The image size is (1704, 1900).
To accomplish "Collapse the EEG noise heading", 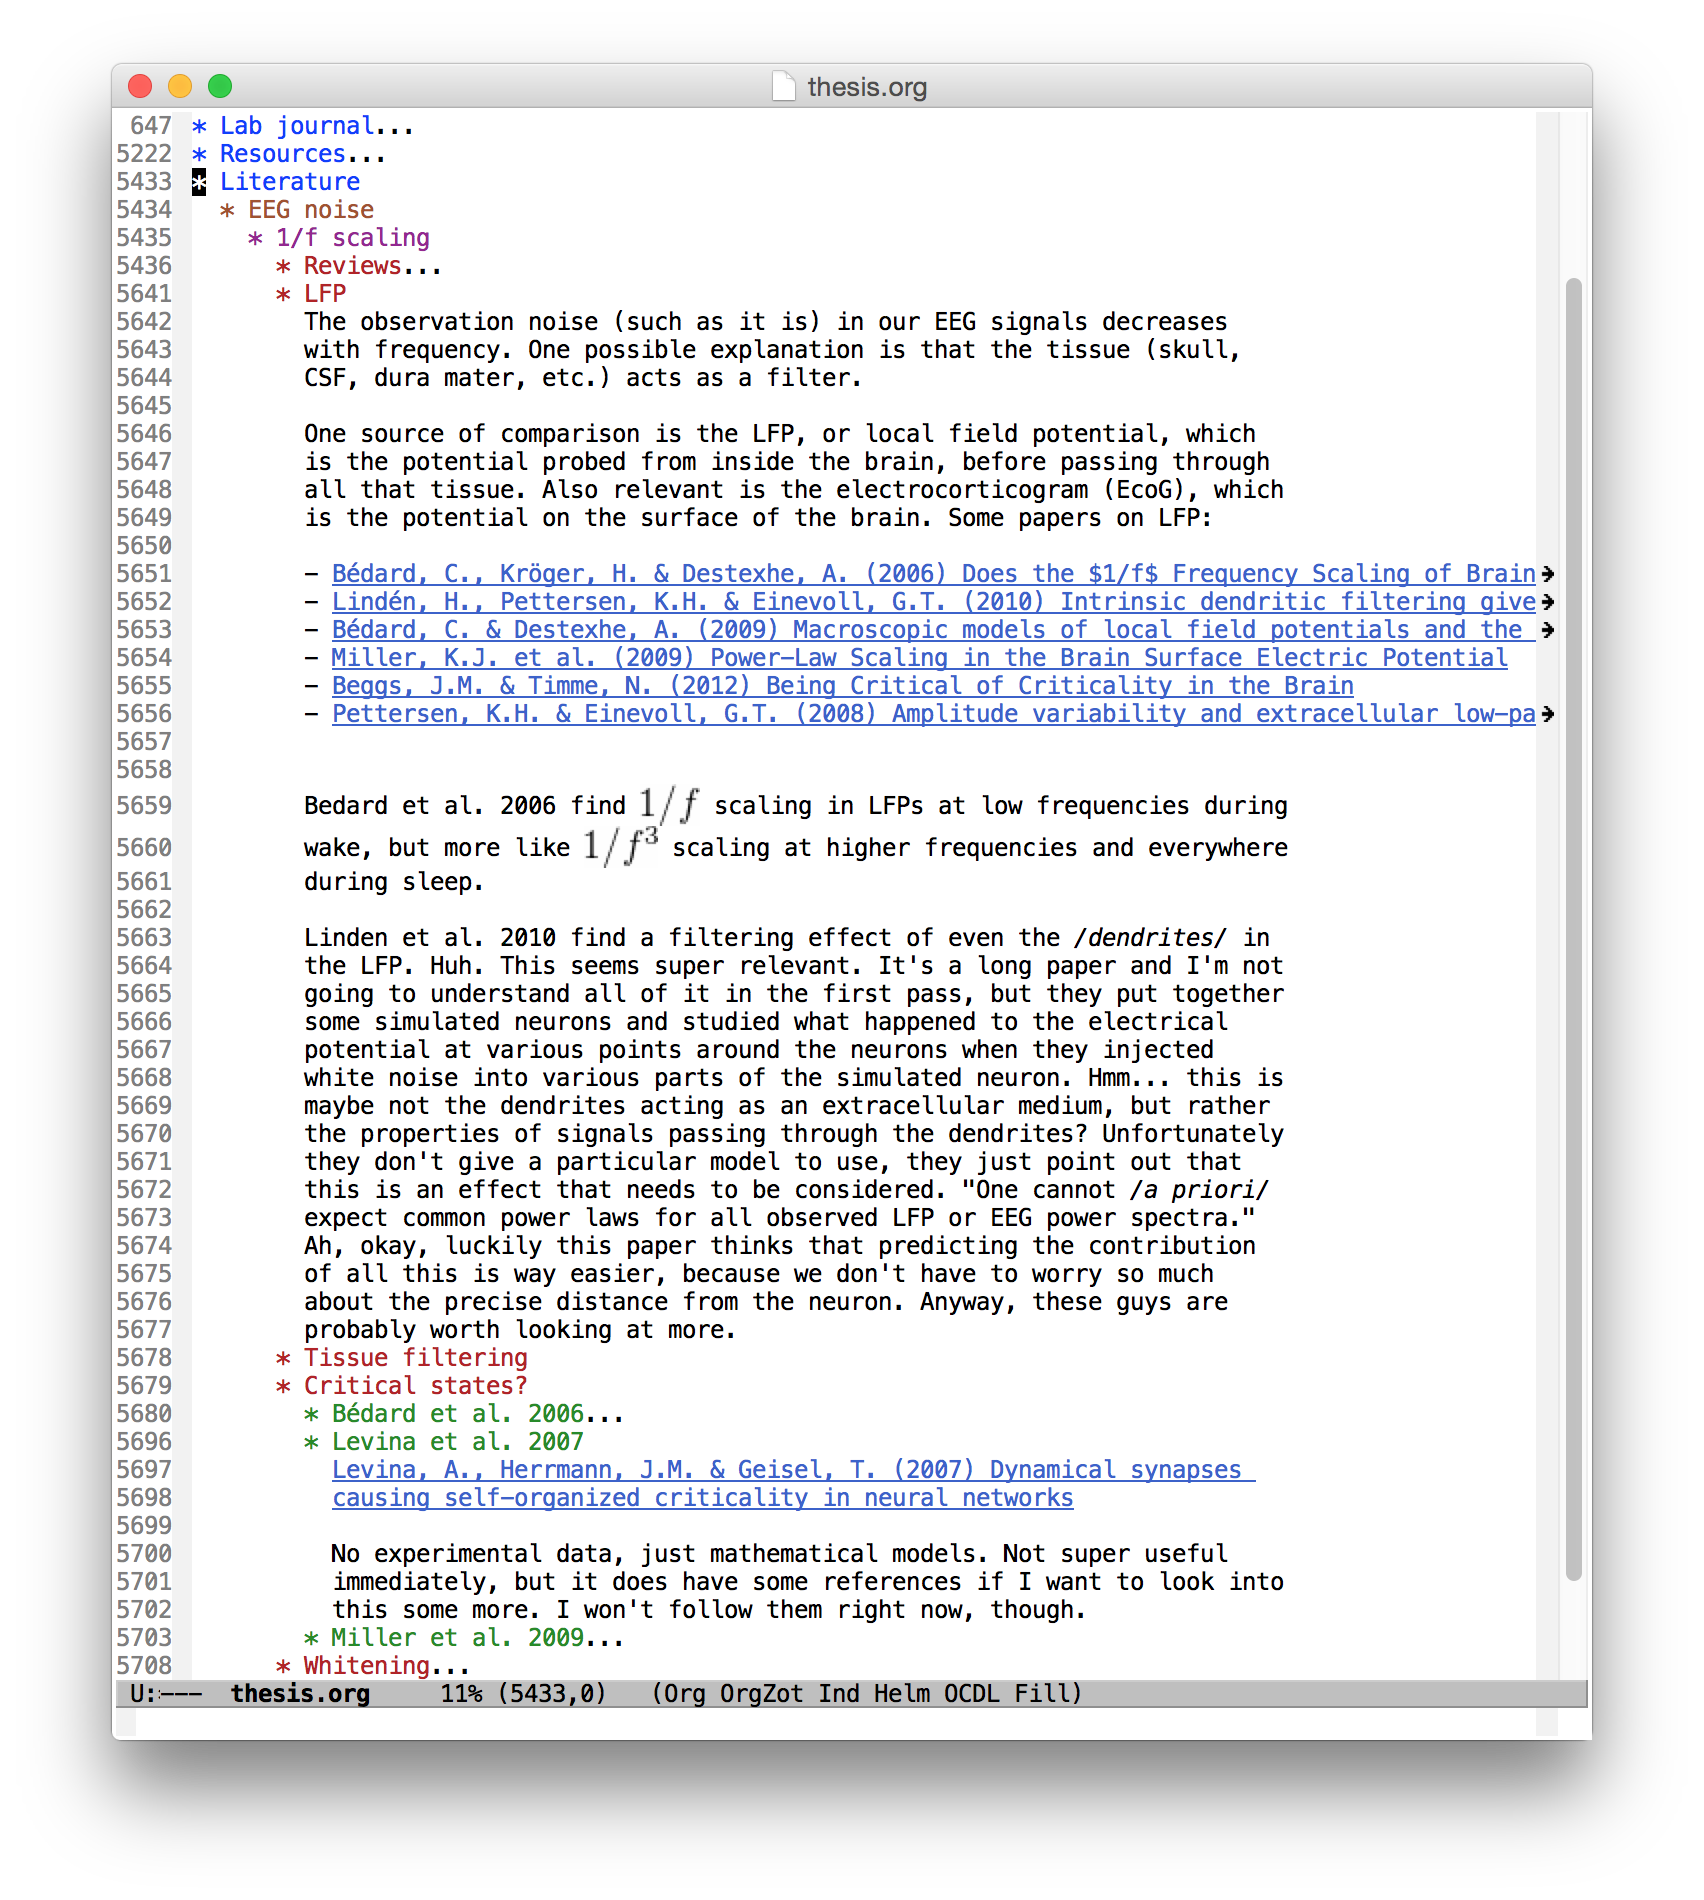I will tap(297, 210).
